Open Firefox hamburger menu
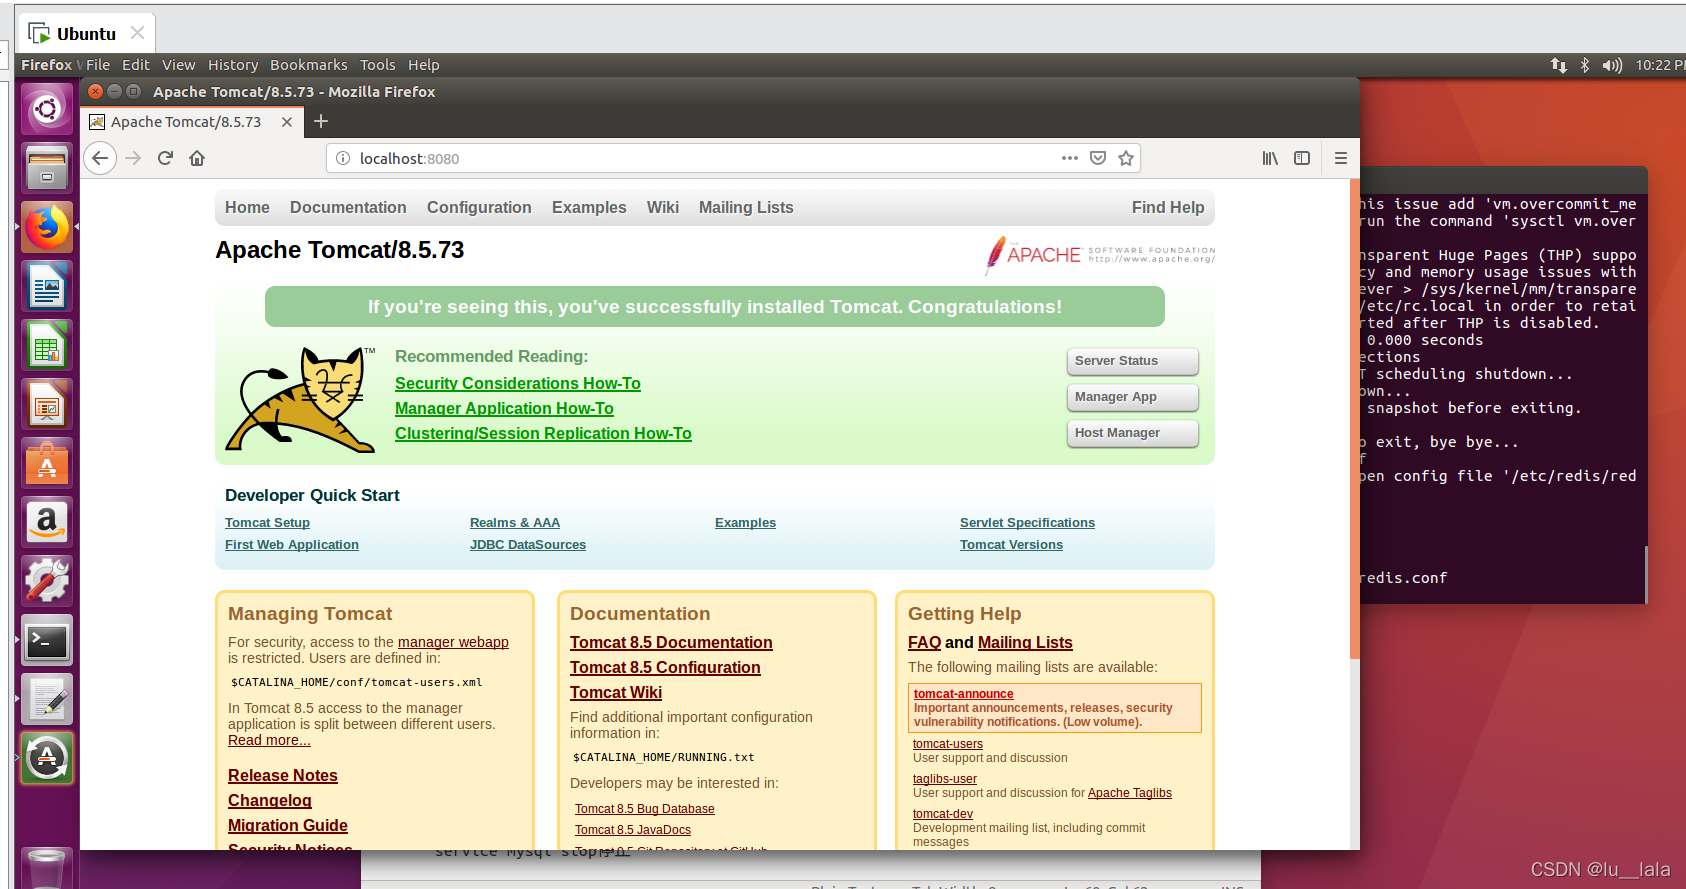This screenshot has height=889, width=1686. click(x=1341, y=158)
